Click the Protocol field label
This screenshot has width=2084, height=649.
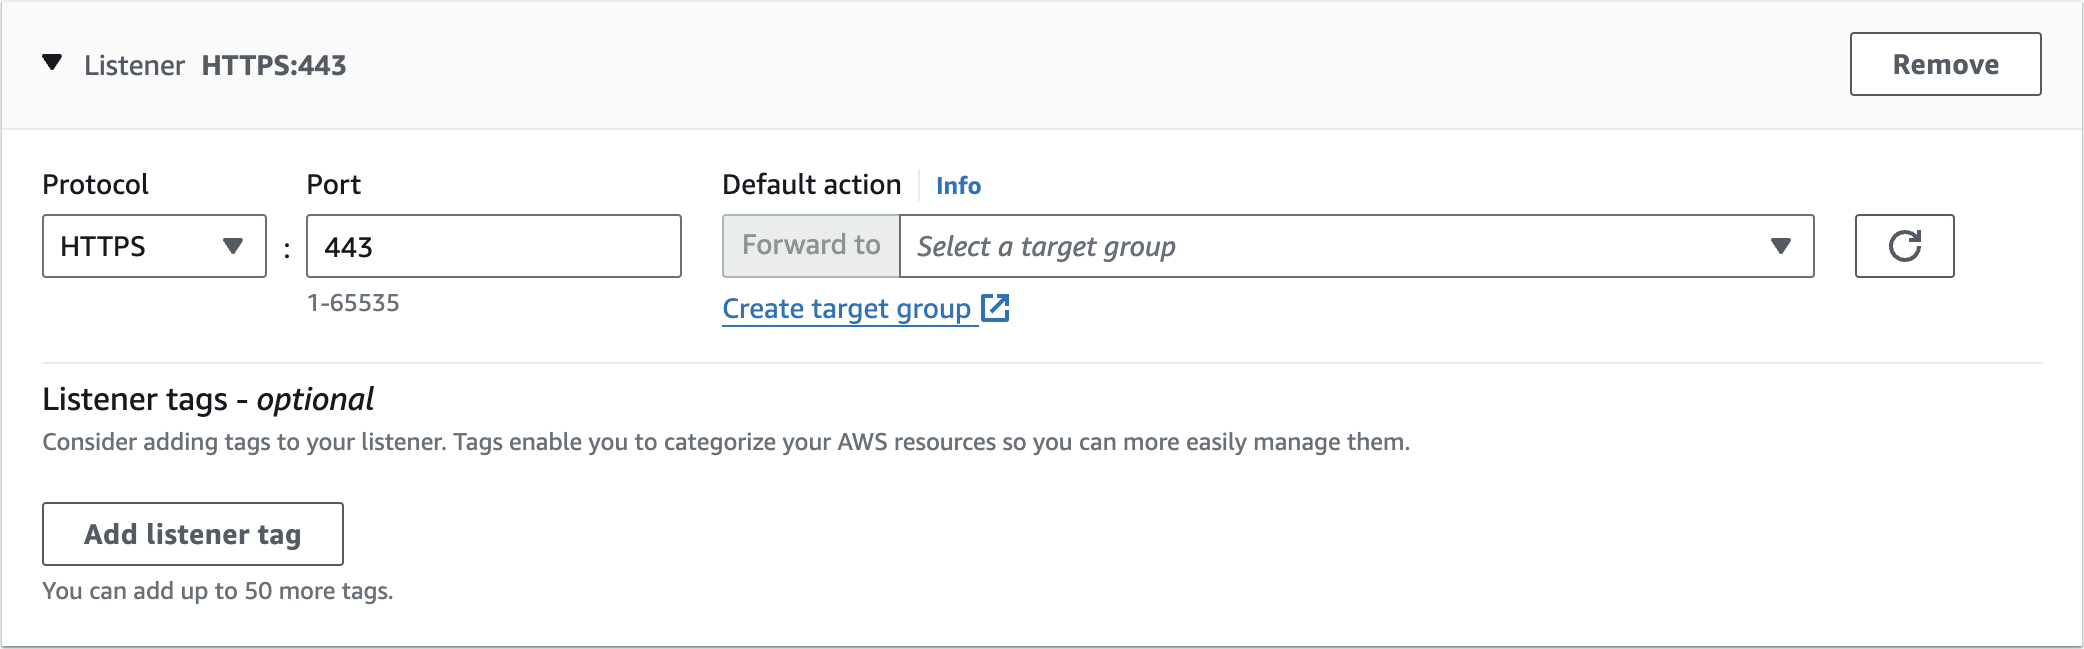pos(95,185)
